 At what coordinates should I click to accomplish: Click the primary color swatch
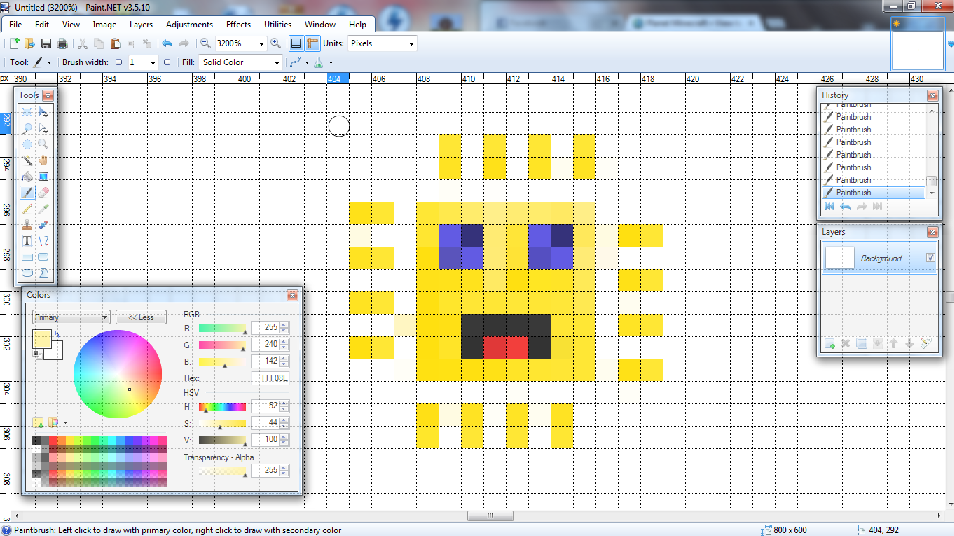tap(42, 339)
